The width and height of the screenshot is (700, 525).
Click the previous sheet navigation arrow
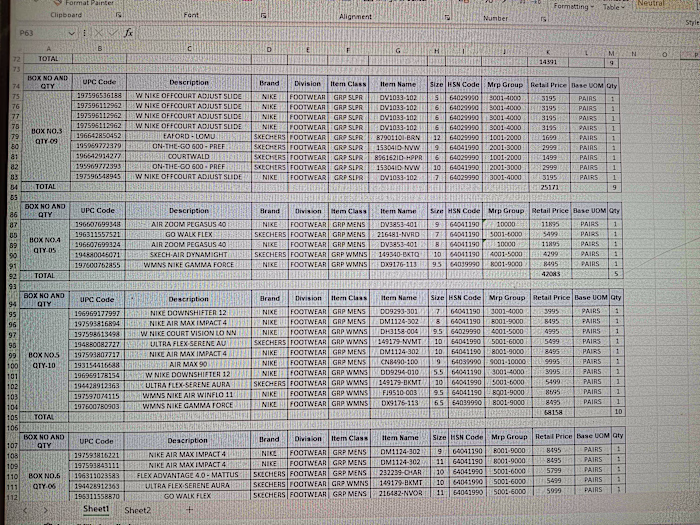[x=25, y=510]
